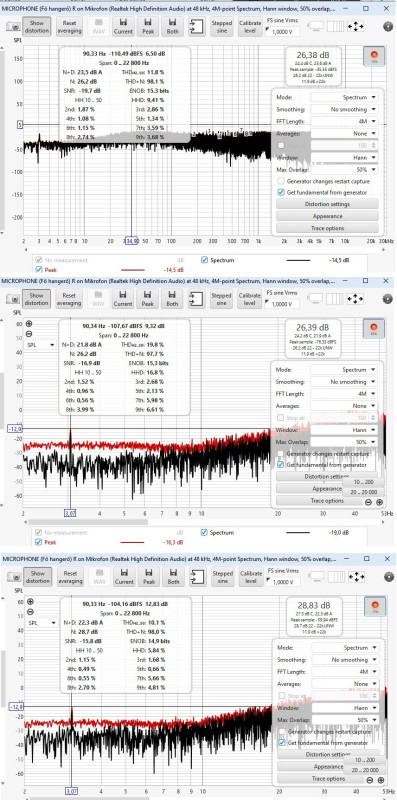This screenshot has width=397, height=800.
Task: Click the plus zoom icon beside Trace options in the 28,83 dB window
Action: tap(381, 780)
